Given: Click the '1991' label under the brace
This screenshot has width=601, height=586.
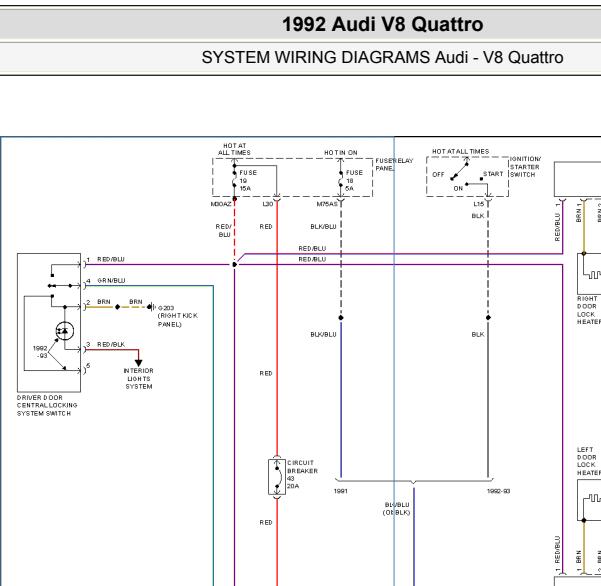Looking at the screenshot, I should 340,491.
